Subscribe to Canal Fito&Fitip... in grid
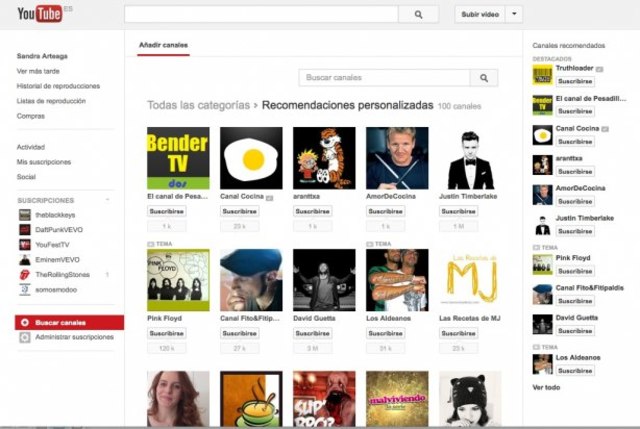This screenshot has height=429, width=640. (x=240, y=333)
